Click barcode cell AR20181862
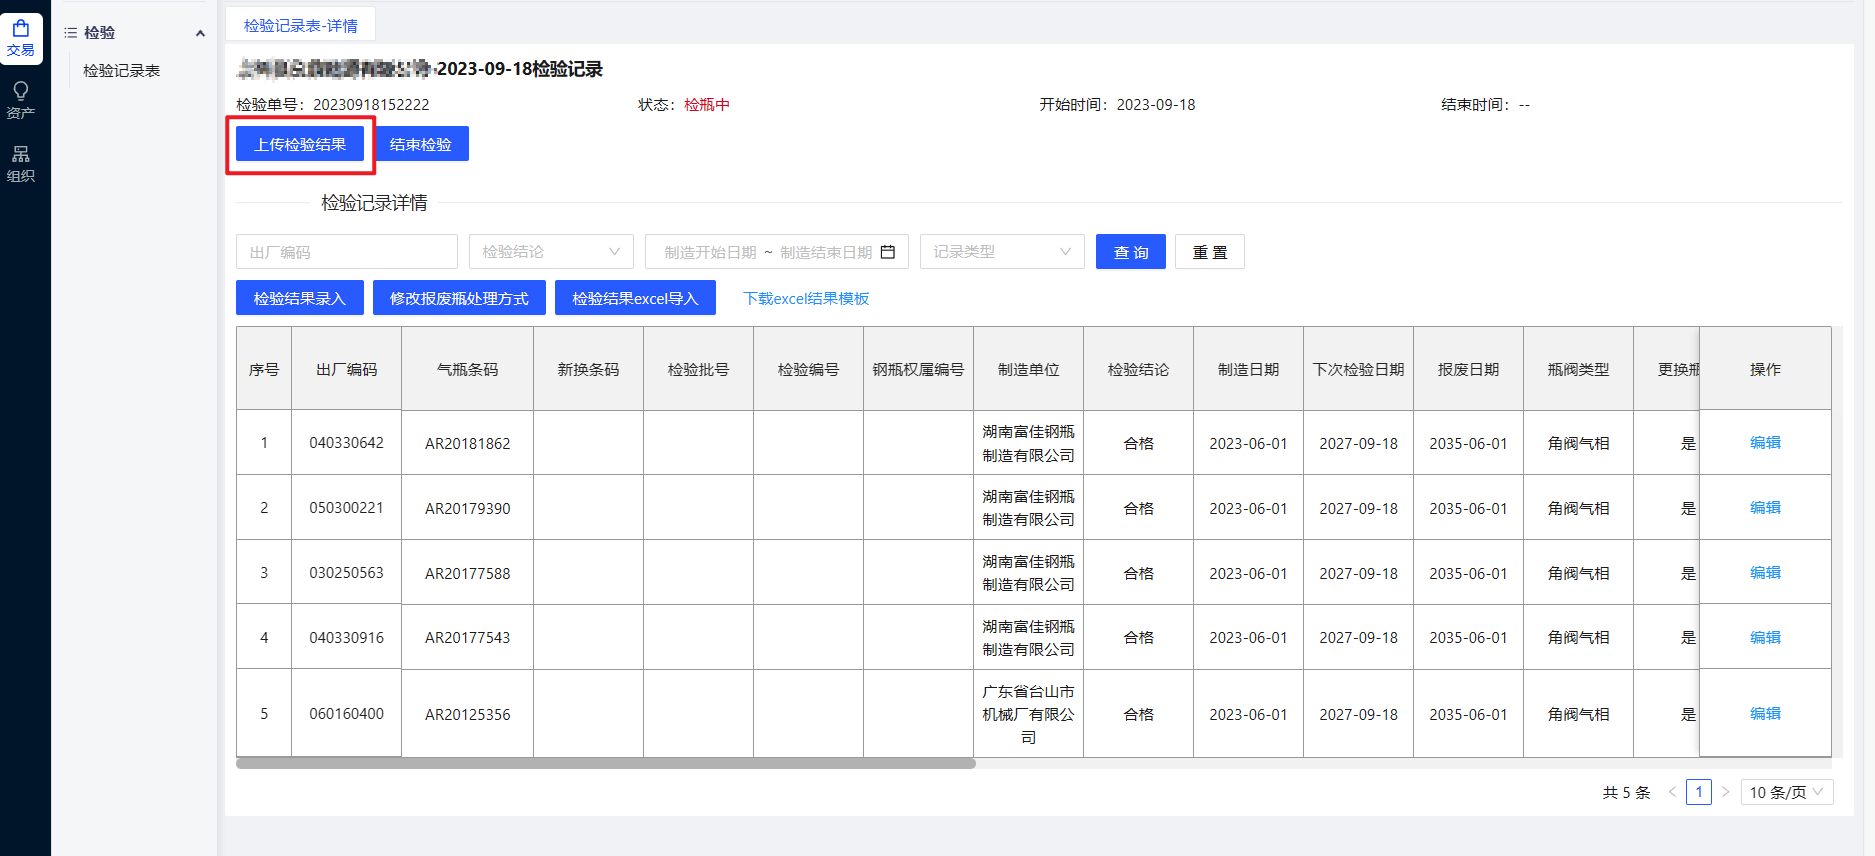 [x=468, y=443]
